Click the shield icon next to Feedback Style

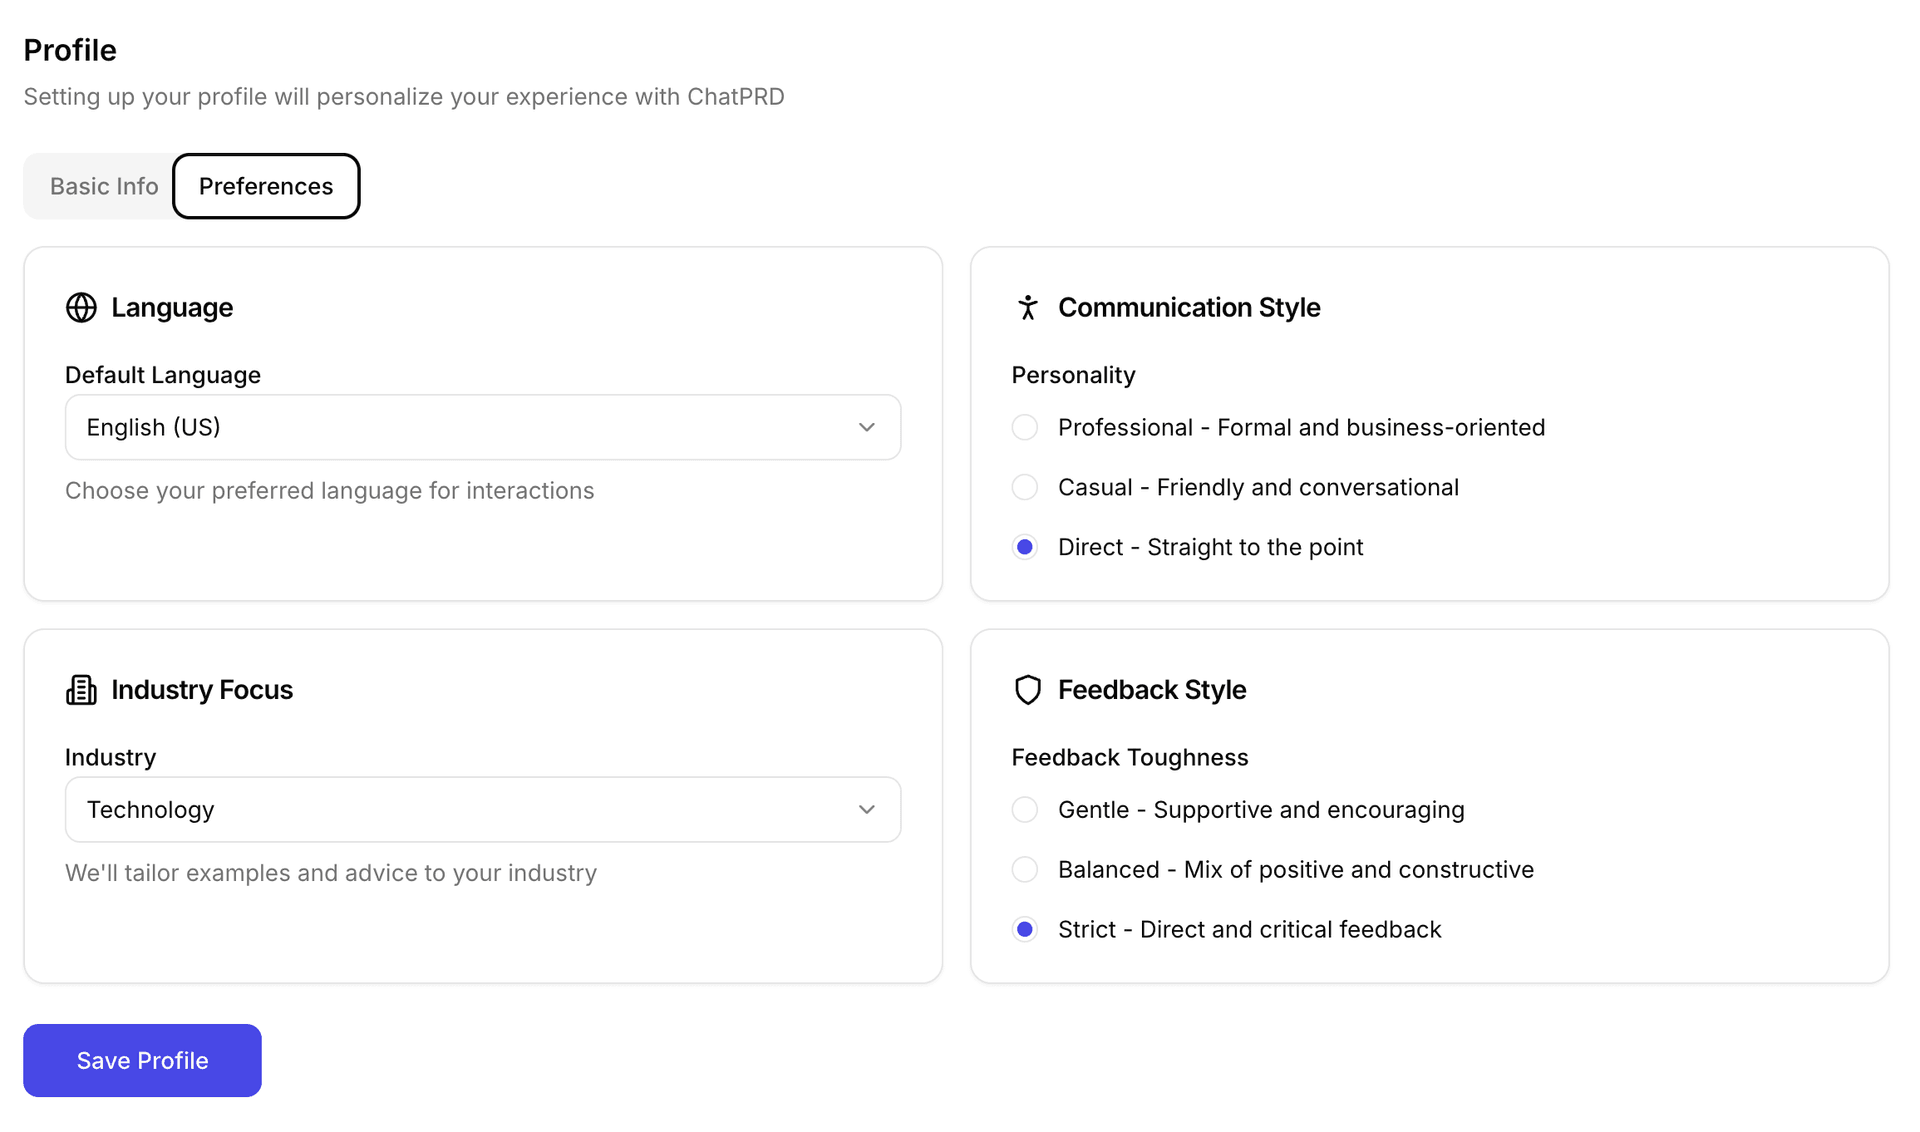pos(1027,689)
